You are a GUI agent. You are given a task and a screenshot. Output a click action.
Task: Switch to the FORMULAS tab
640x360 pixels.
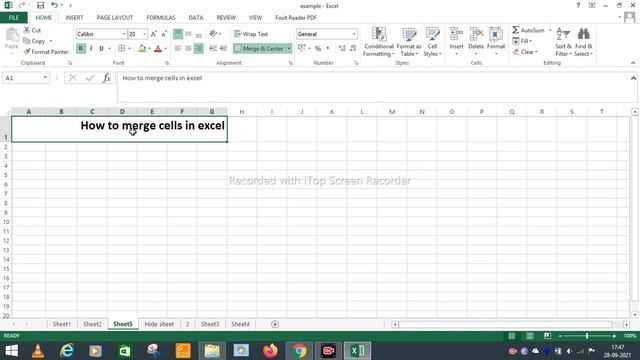pos(161,18)
